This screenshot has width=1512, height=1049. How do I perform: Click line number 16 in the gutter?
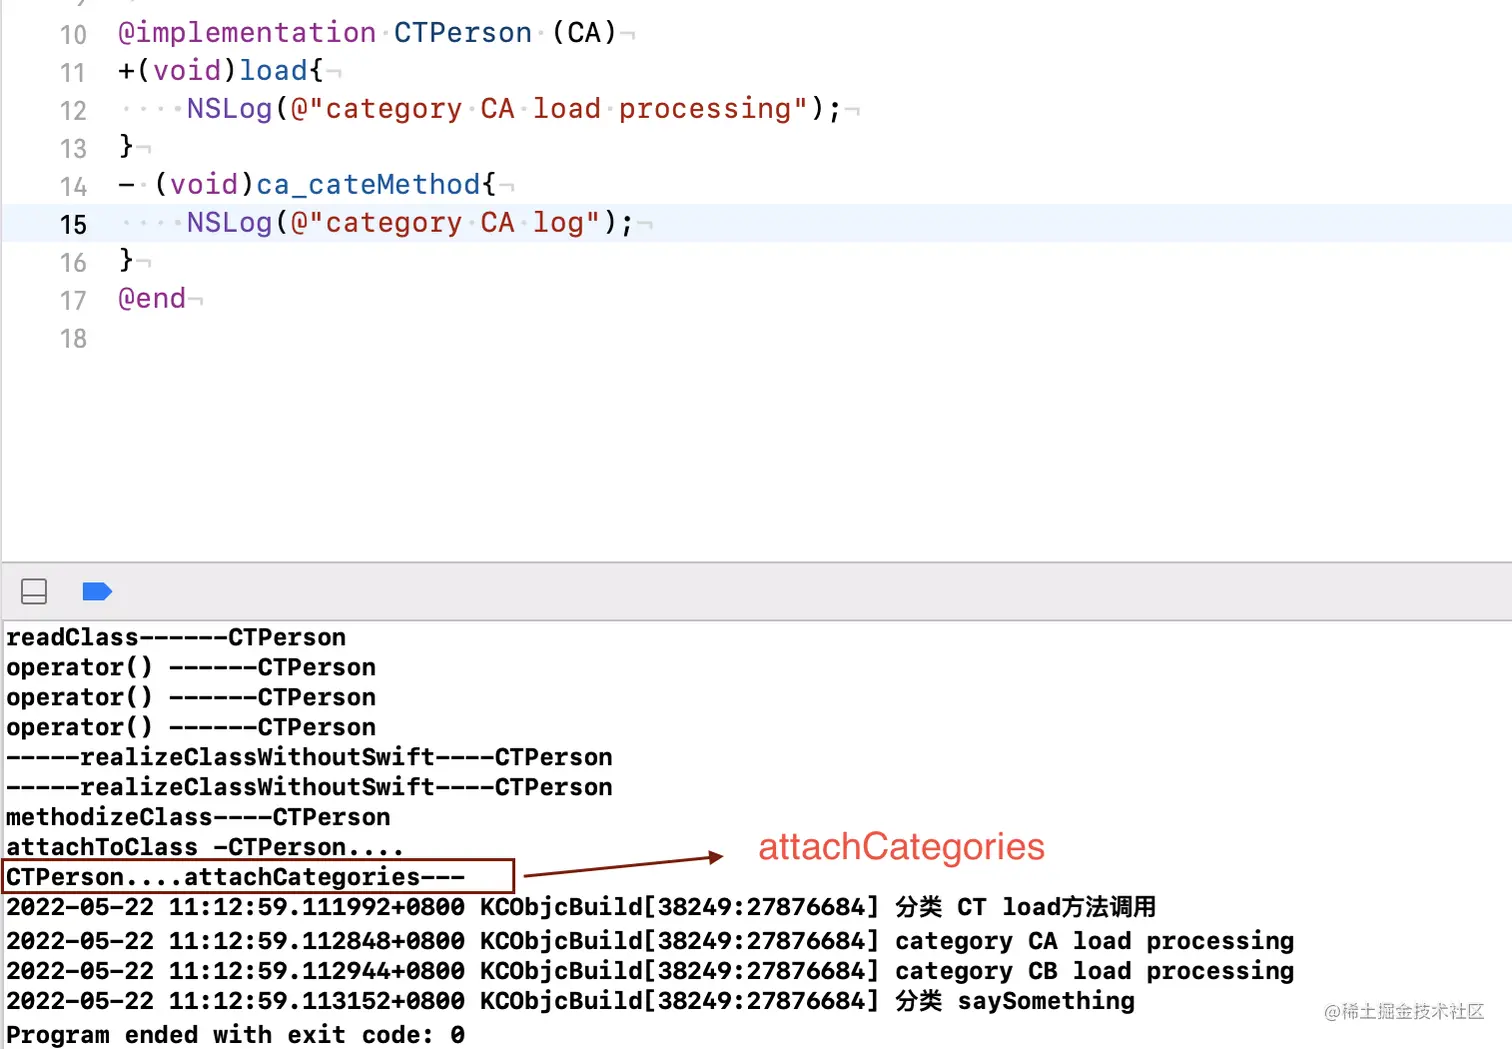coord(73,262)
